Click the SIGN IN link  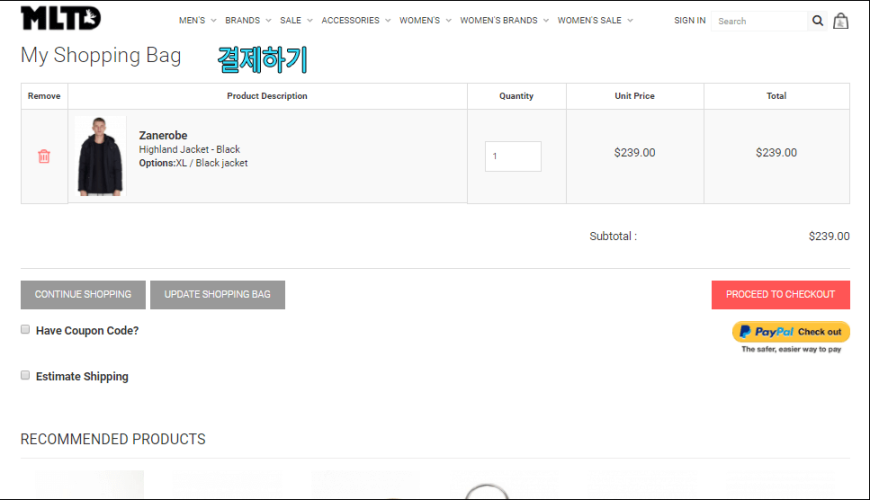(690, 21)
